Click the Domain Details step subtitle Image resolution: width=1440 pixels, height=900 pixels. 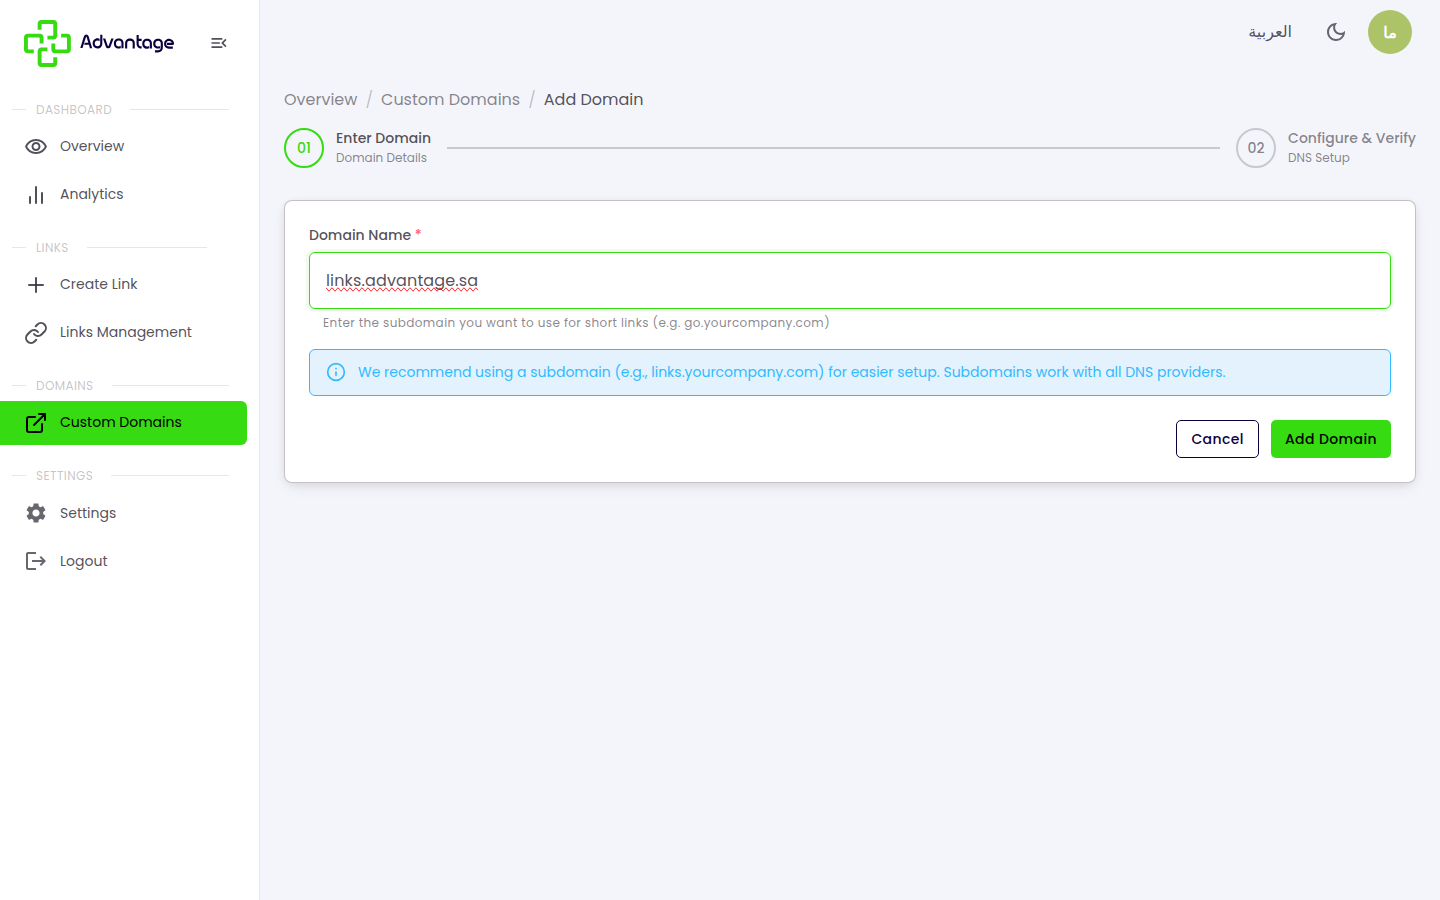pos(381,158)
